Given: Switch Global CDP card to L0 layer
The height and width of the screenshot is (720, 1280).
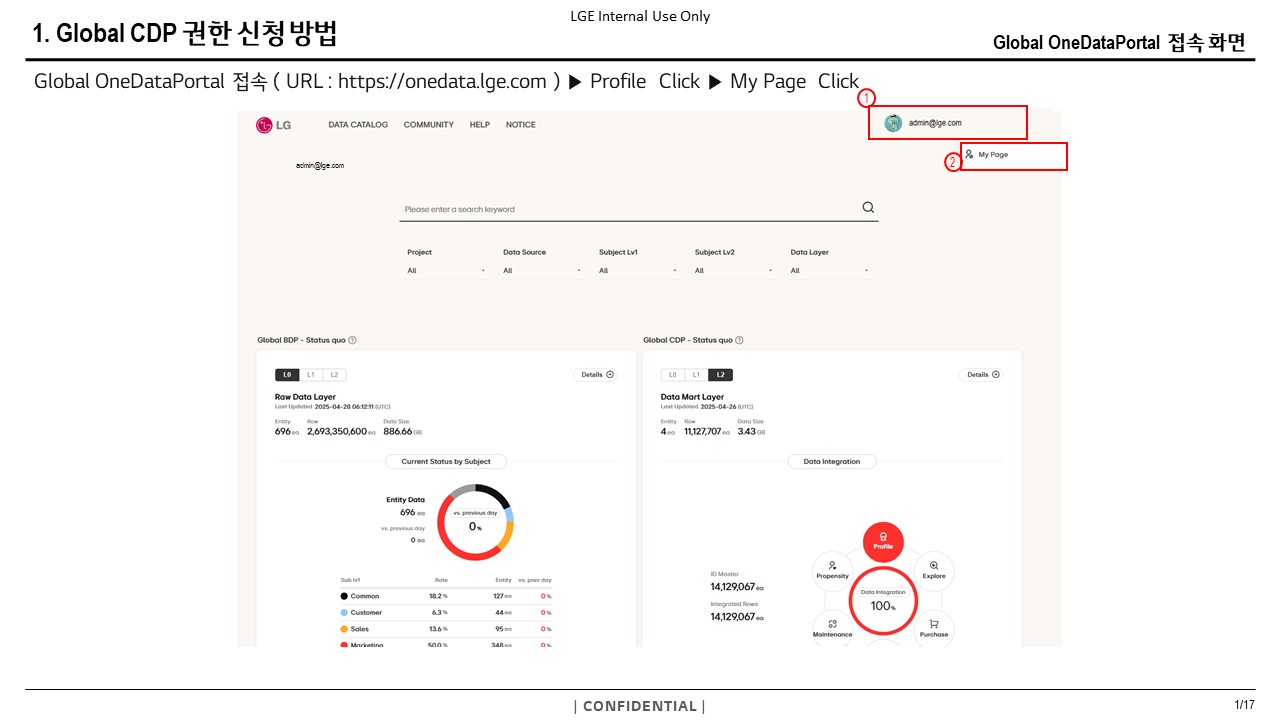Looking at the screenshot, I should point(673,375).
